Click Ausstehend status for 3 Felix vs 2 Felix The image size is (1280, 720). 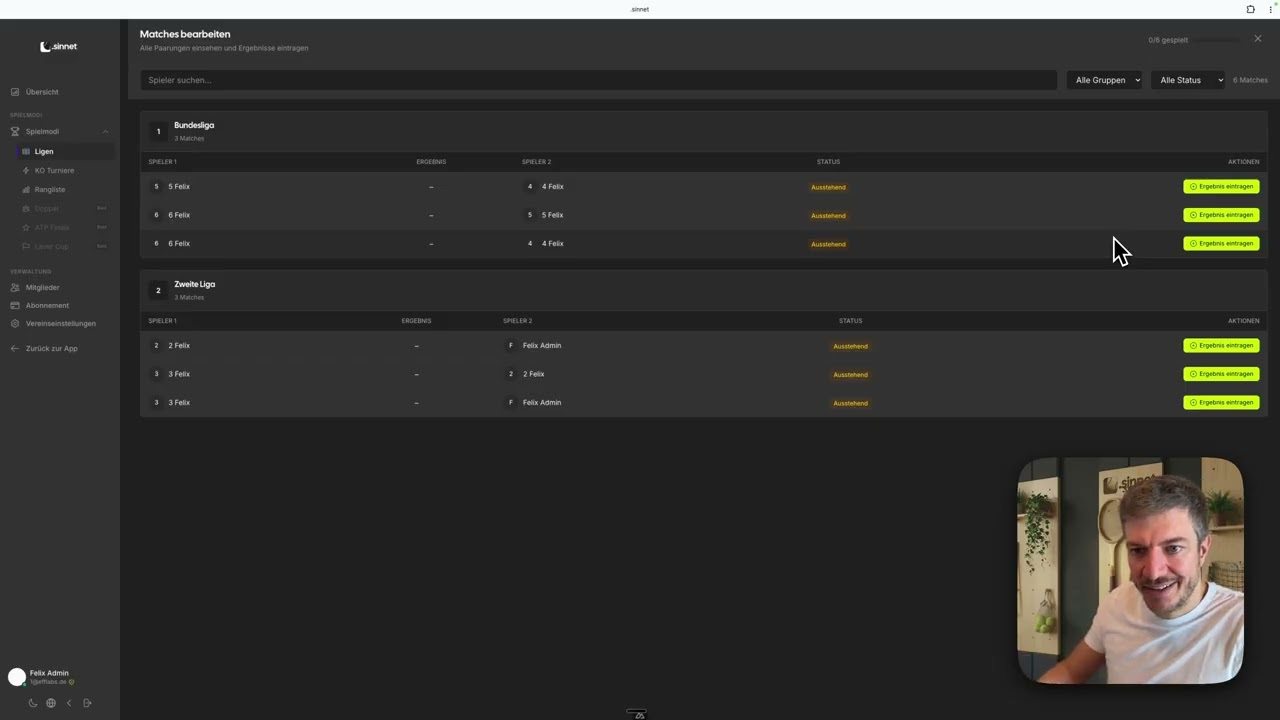point(851,374)
